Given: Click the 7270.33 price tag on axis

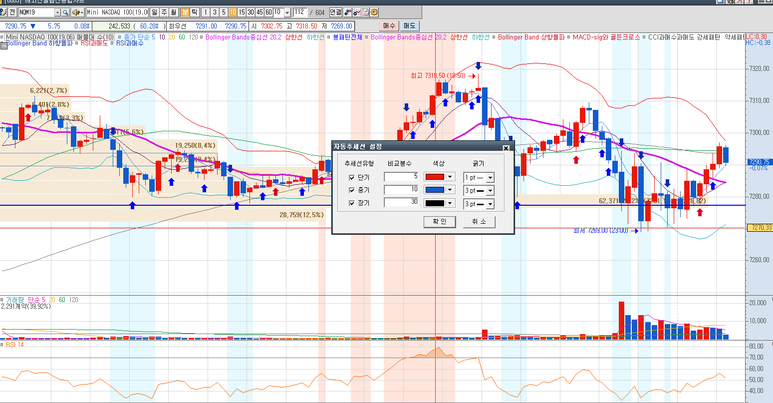Looking at the screenshot, I should tap(760, 227).
